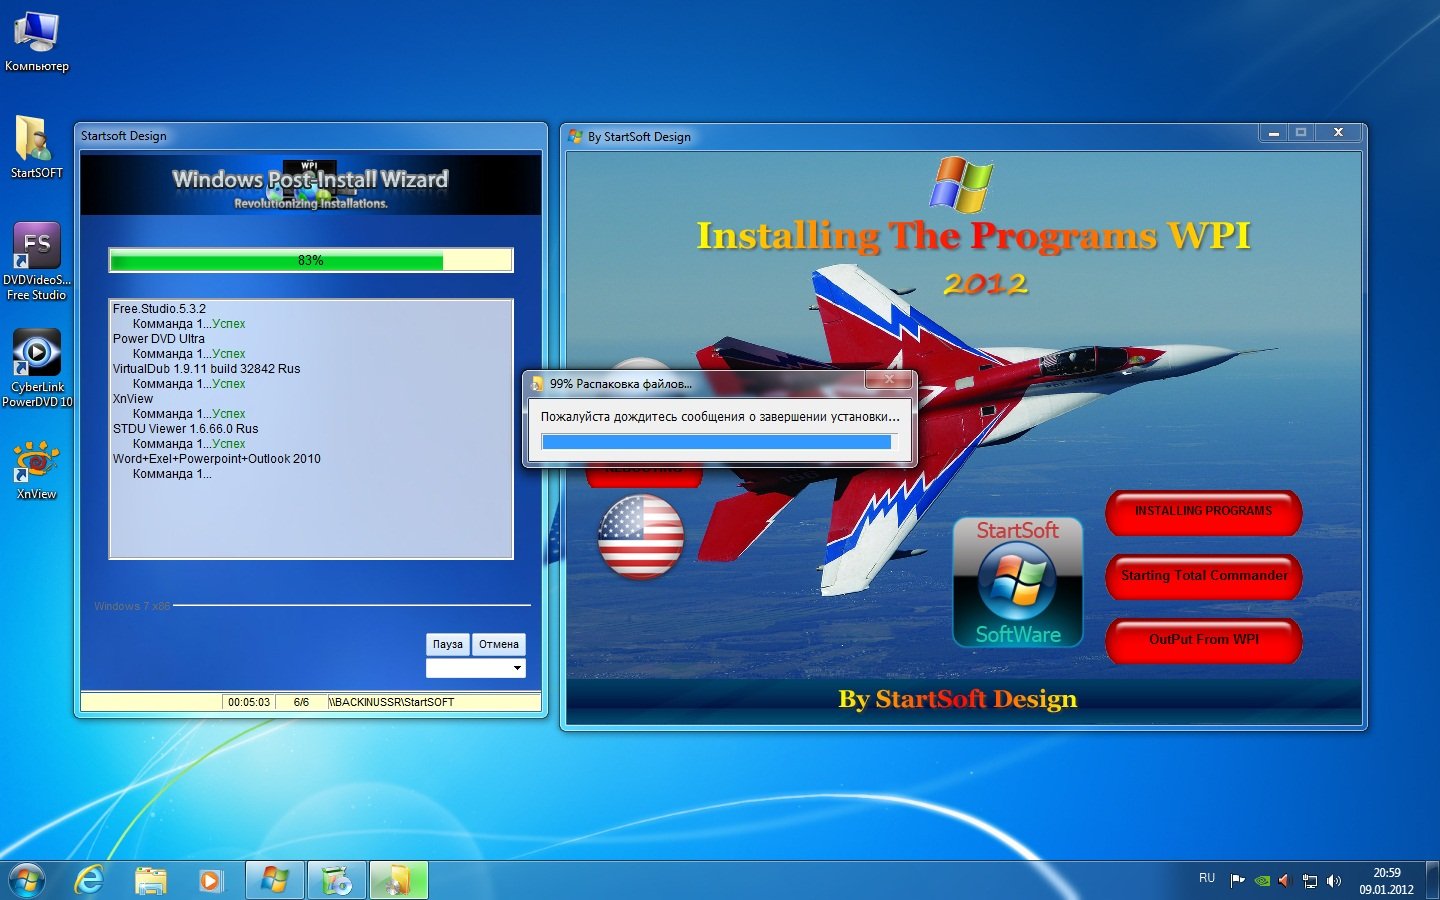
Task: Open the NVIDIA tray icon
Action: pyautogui.click(x=1263, y=881)
